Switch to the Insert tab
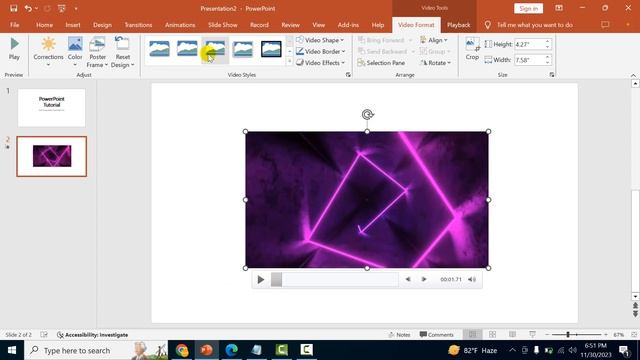The height and width of the screenshot is (360, 640). point(73,25)
